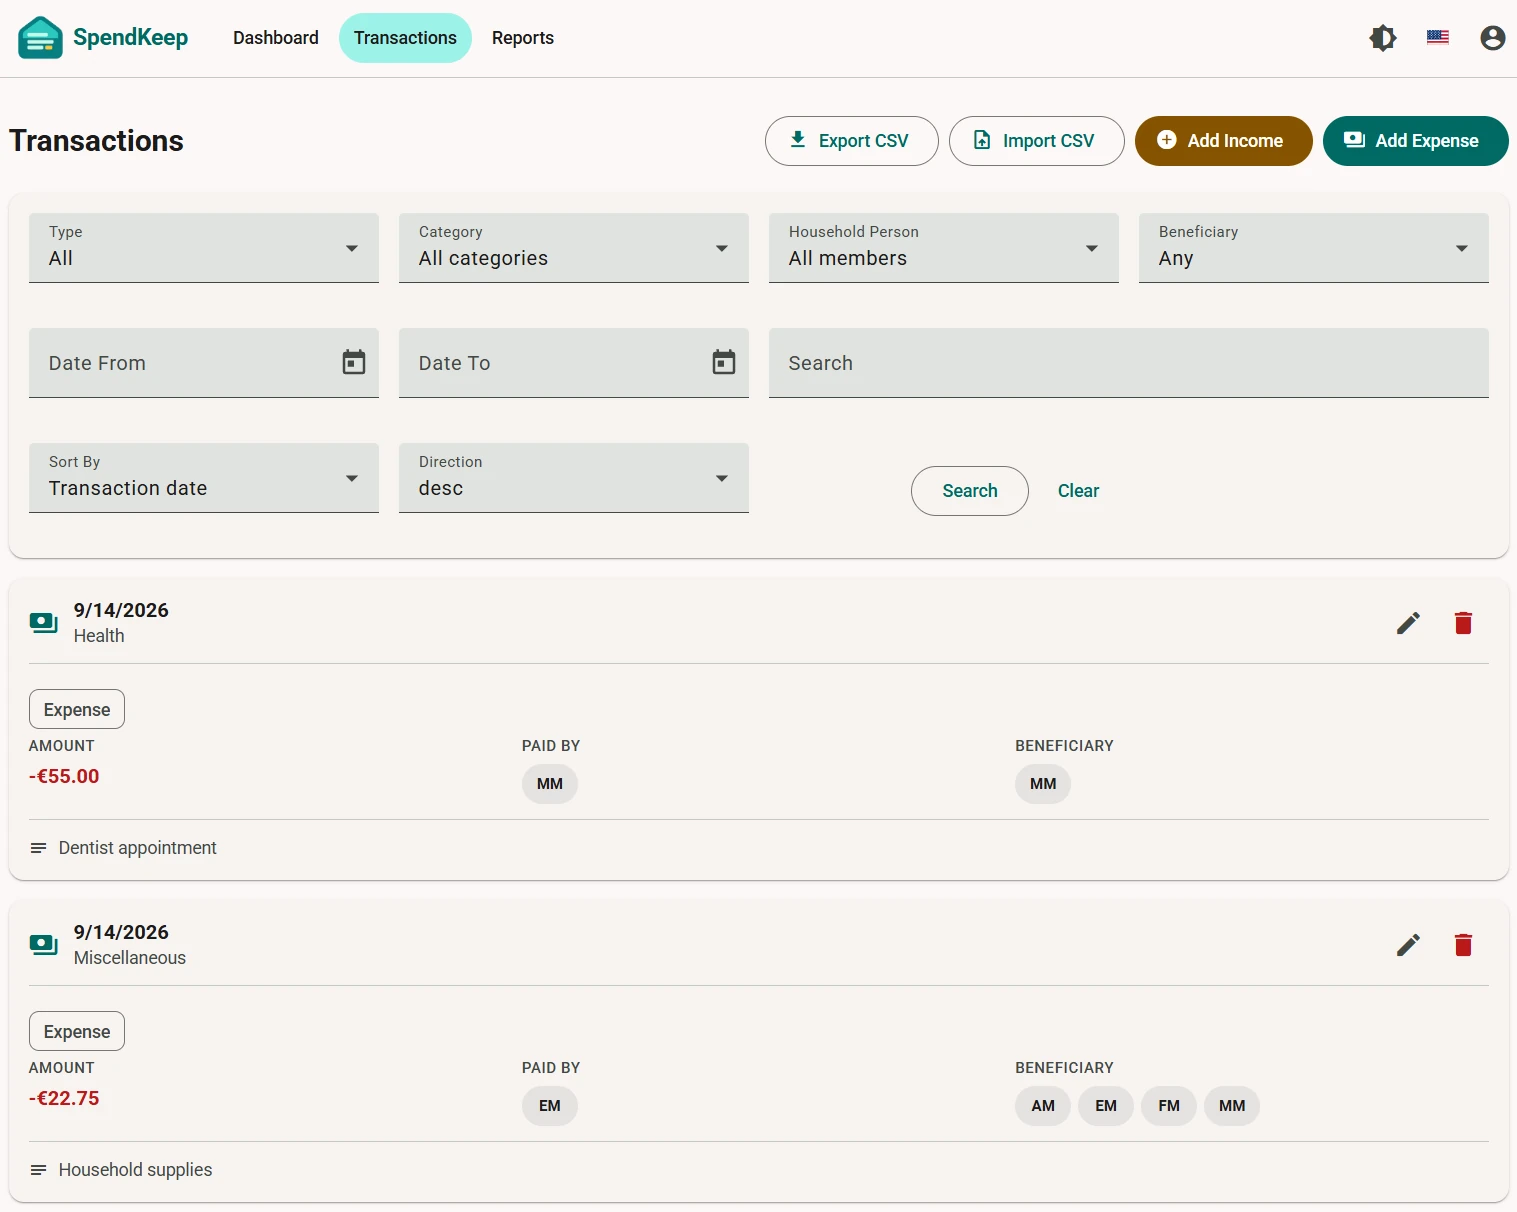This screenshot has width=1517, height=1212.
Task: Open the user account menu
Action: 1493,38
